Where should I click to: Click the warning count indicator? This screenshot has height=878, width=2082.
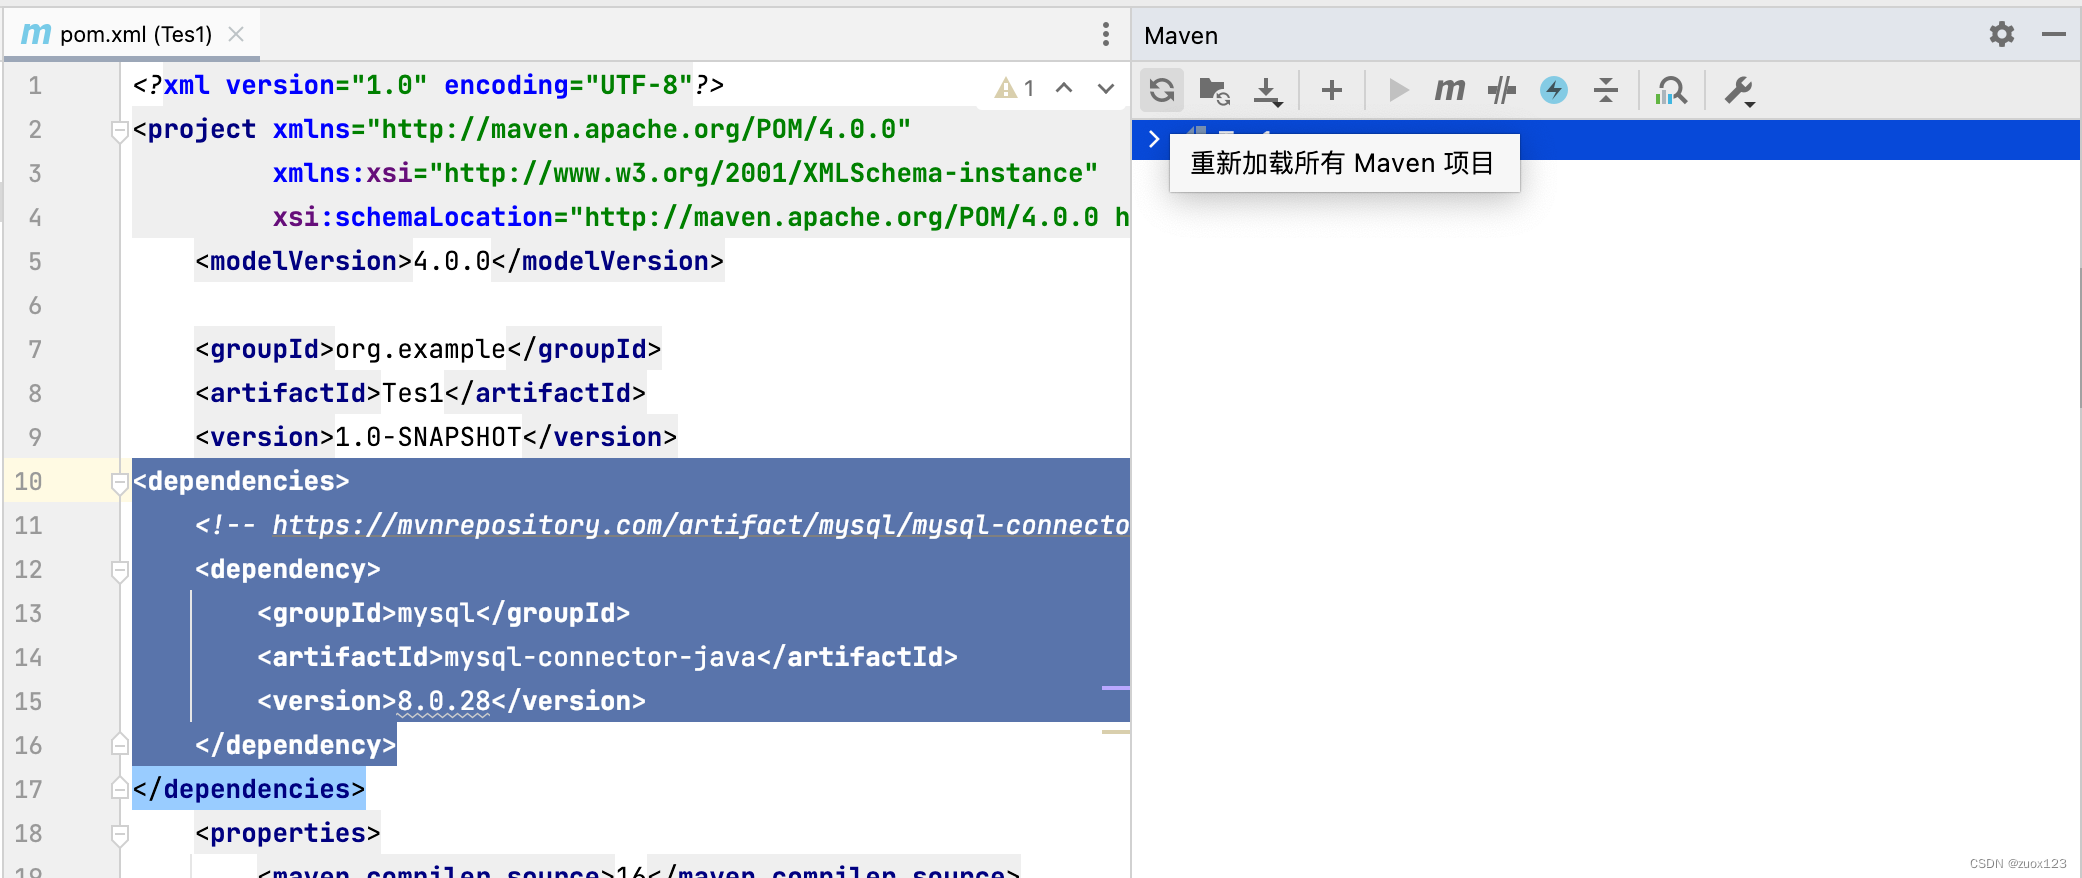coord(1014,88)
